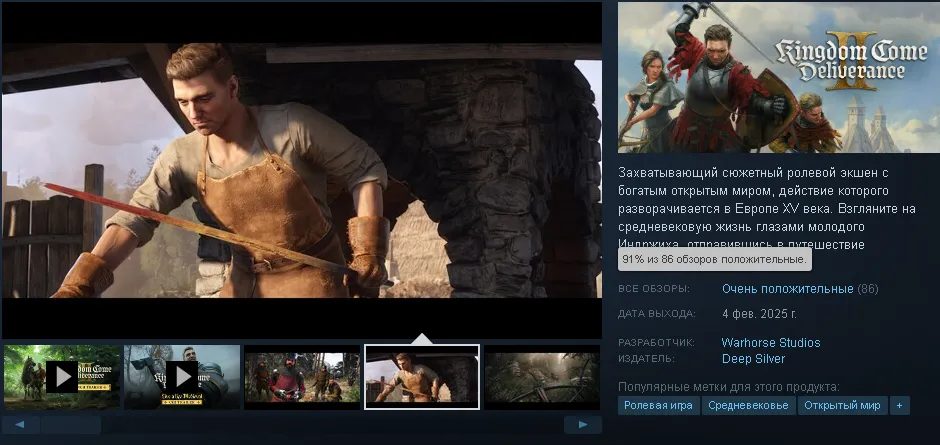Click the review count '(86)'
The height and width of the screenshot is (445, 940).
click(867, 289)
